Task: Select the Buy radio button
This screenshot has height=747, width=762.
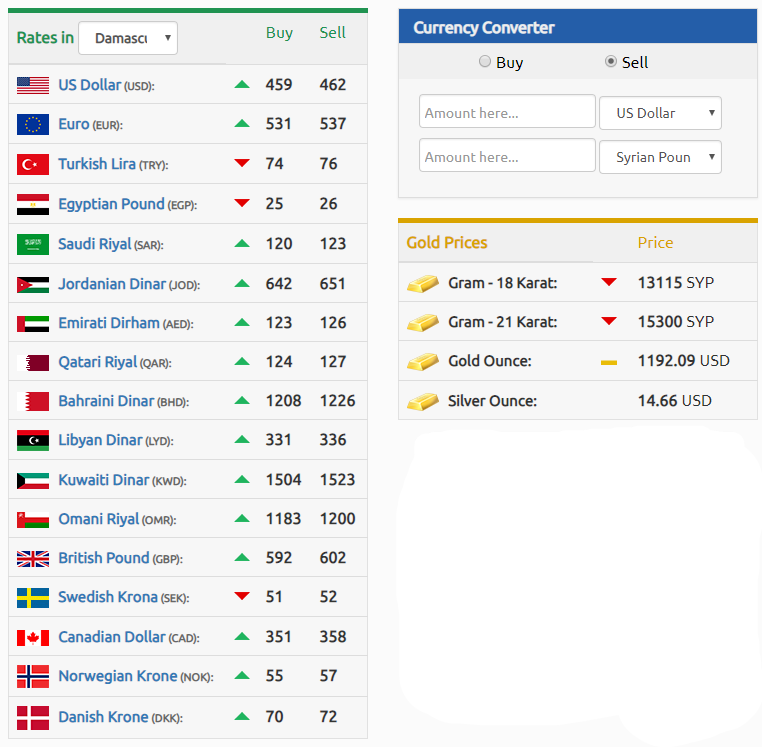Action: tap(486, 62)
